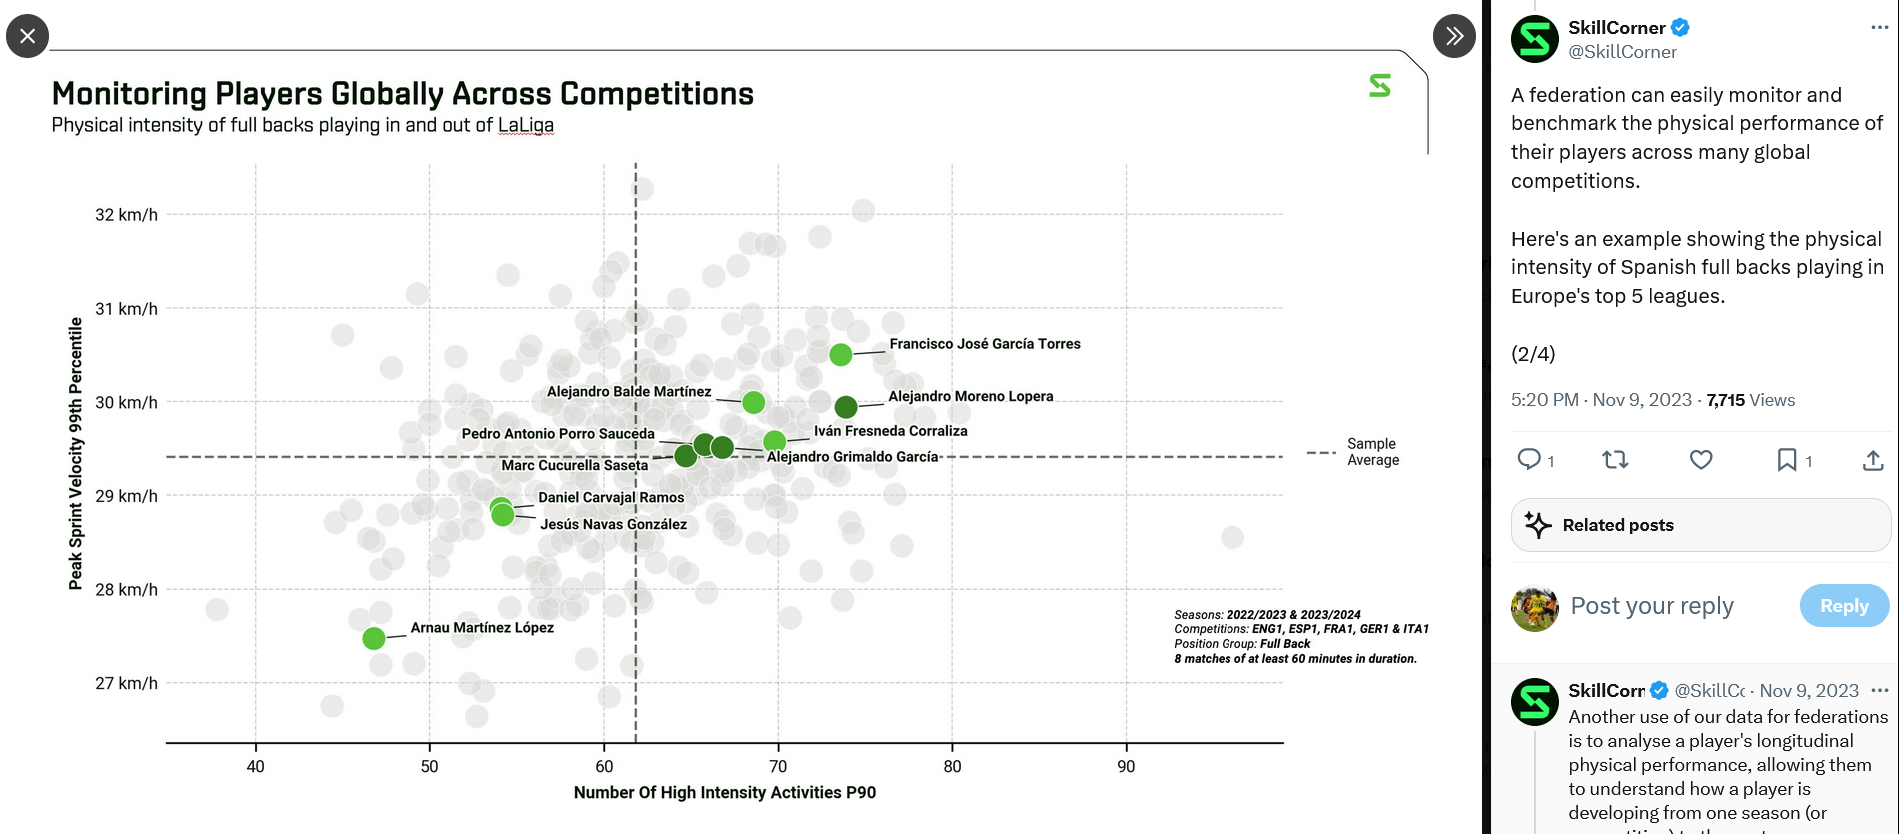This screenshot has height=834, width=1899.
Task: Open the @SkillCorner handle link
Action: point(1622,52)
